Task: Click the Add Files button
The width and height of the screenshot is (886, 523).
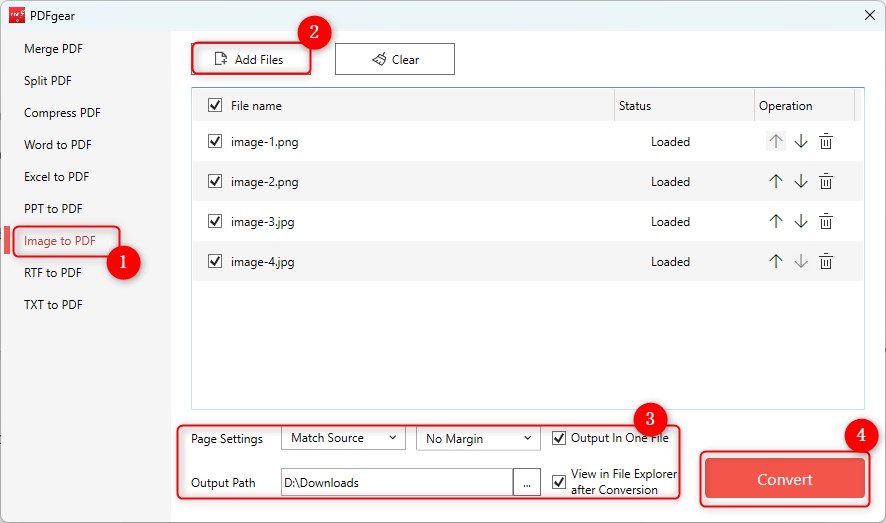Action: 250,59
